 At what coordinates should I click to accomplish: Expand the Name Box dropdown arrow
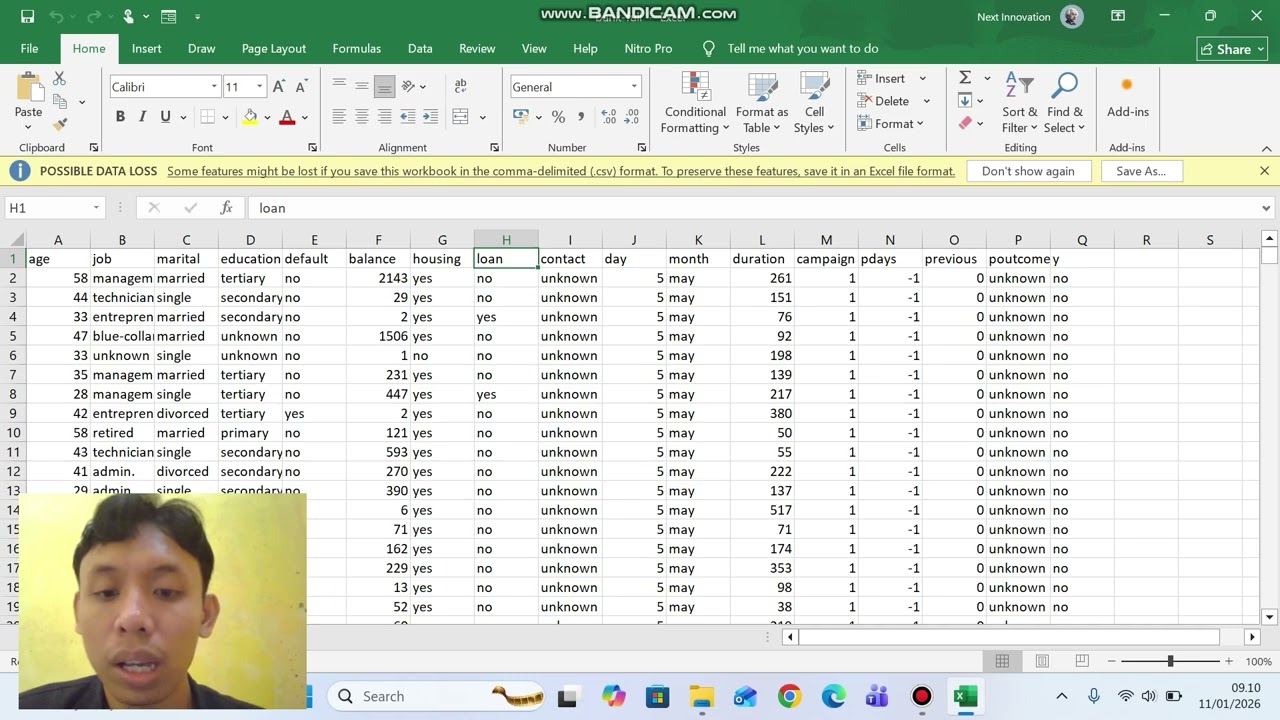(96, 208)
